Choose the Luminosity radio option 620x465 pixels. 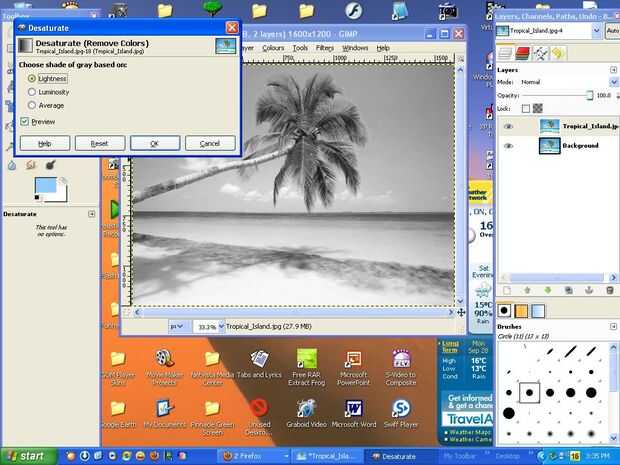coord(32,92)
